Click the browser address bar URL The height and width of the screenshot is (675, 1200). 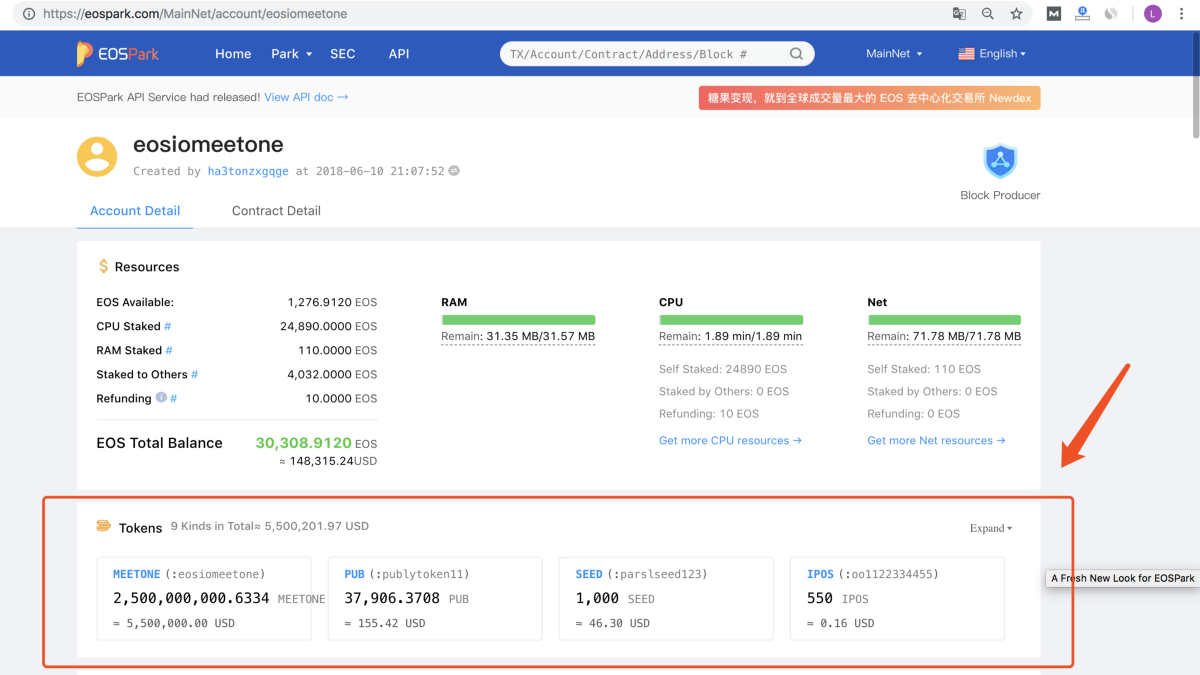tap(195, 14)
